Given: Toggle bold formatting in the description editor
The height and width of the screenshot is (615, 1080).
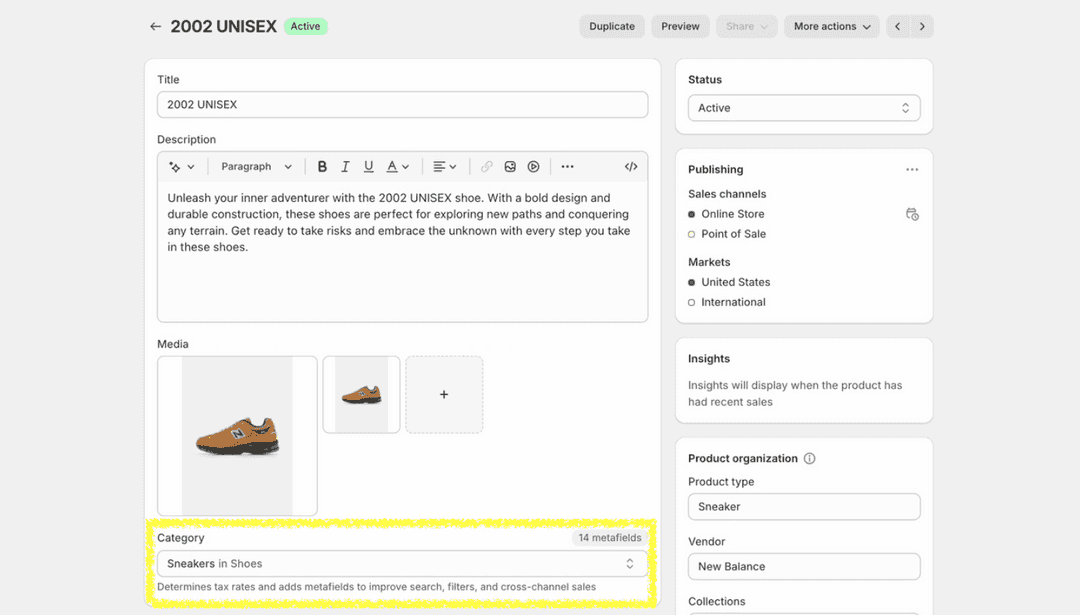Looking at the screenshot, I should pos(322,166).
